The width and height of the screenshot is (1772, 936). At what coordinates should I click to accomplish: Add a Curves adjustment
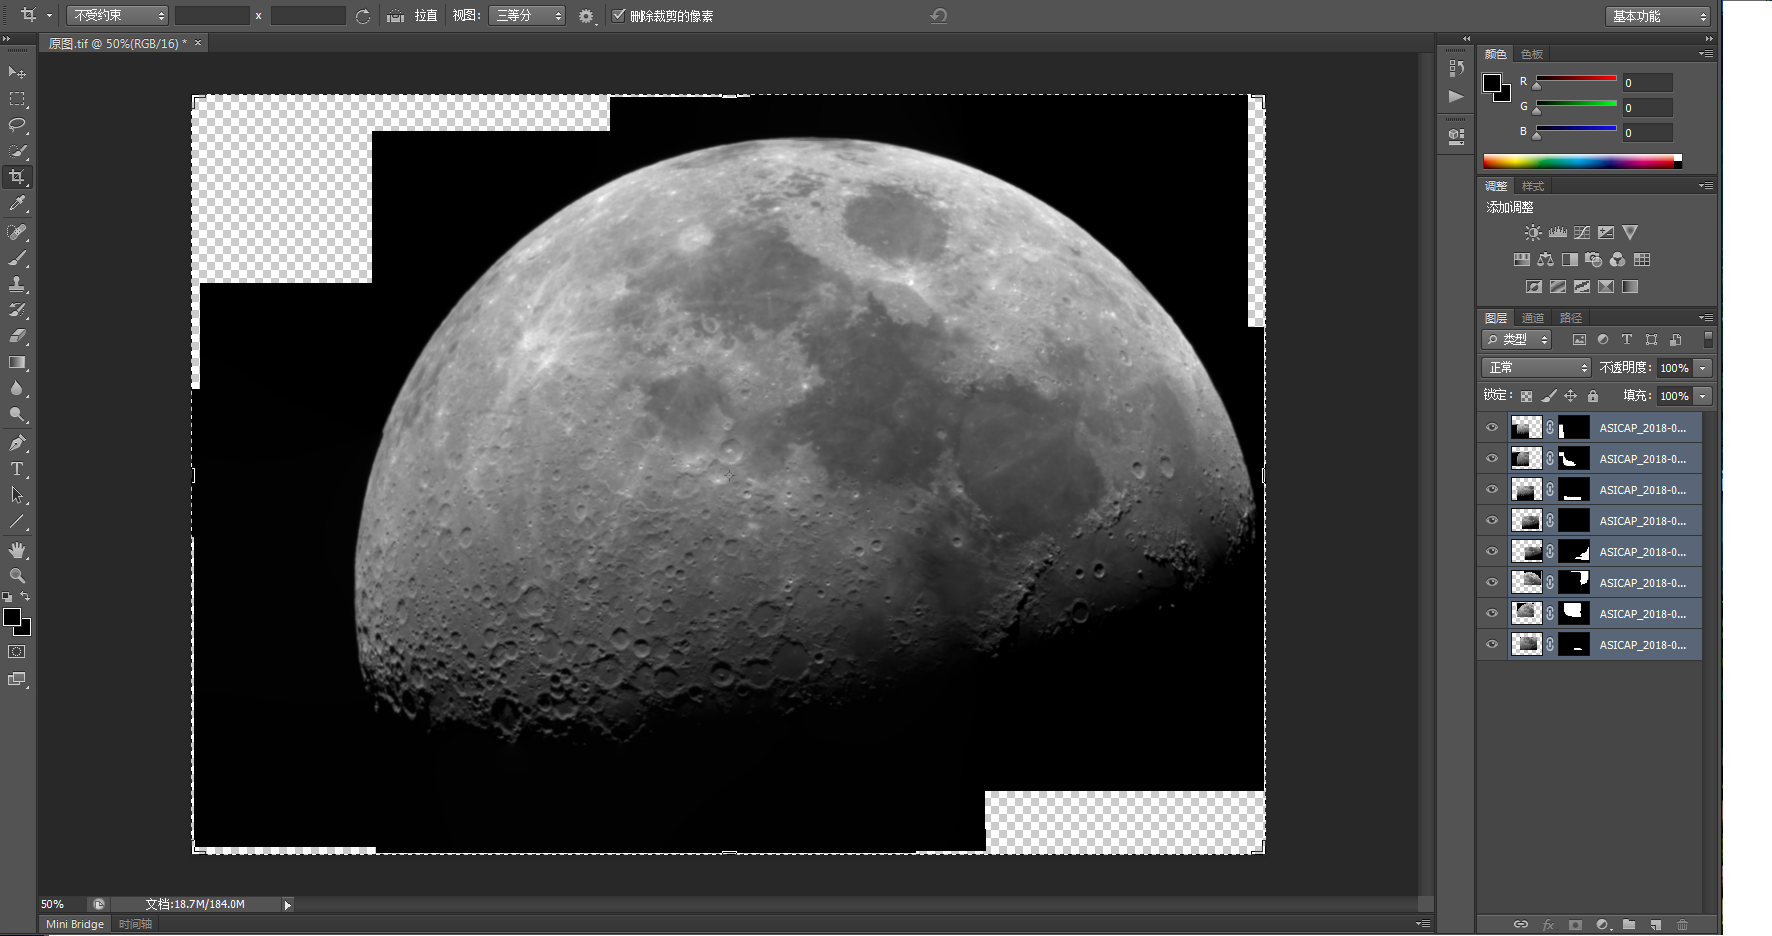point(1582,232)
